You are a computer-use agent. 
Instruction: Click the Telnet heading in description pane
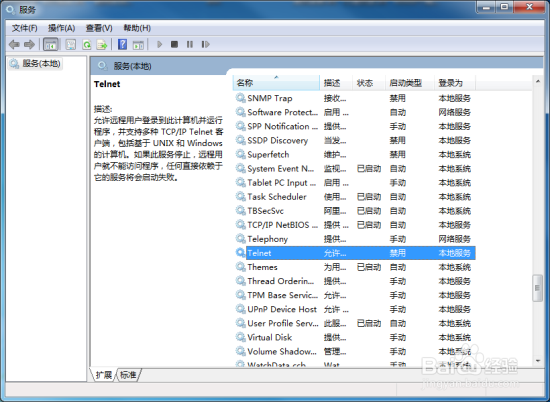click(107, 84)
